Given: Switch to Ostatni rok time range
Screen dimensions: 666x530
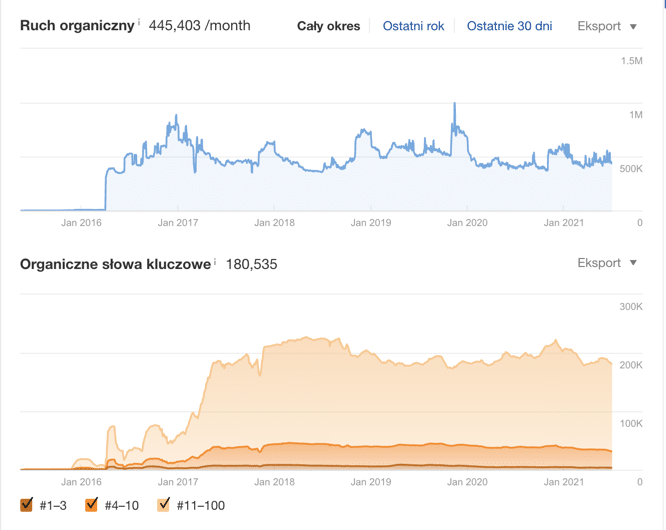Looking at the screenshot, I should click(413, 26).
